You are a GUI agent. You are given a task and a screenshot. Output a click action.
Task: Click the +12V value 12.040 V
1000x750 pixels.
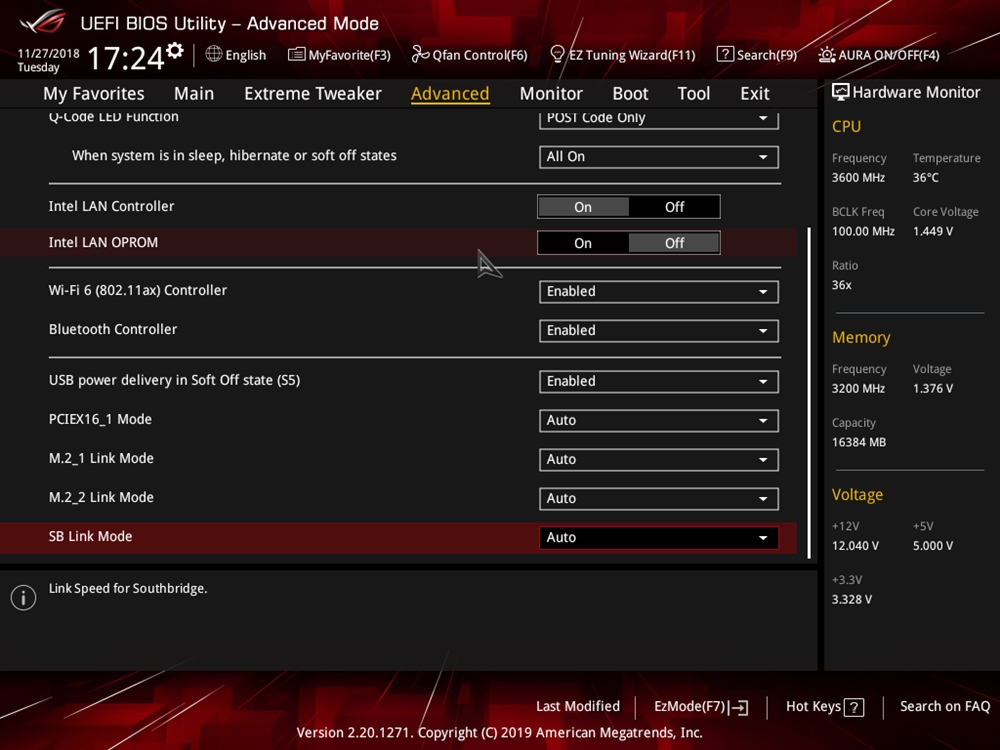(855, 546)
